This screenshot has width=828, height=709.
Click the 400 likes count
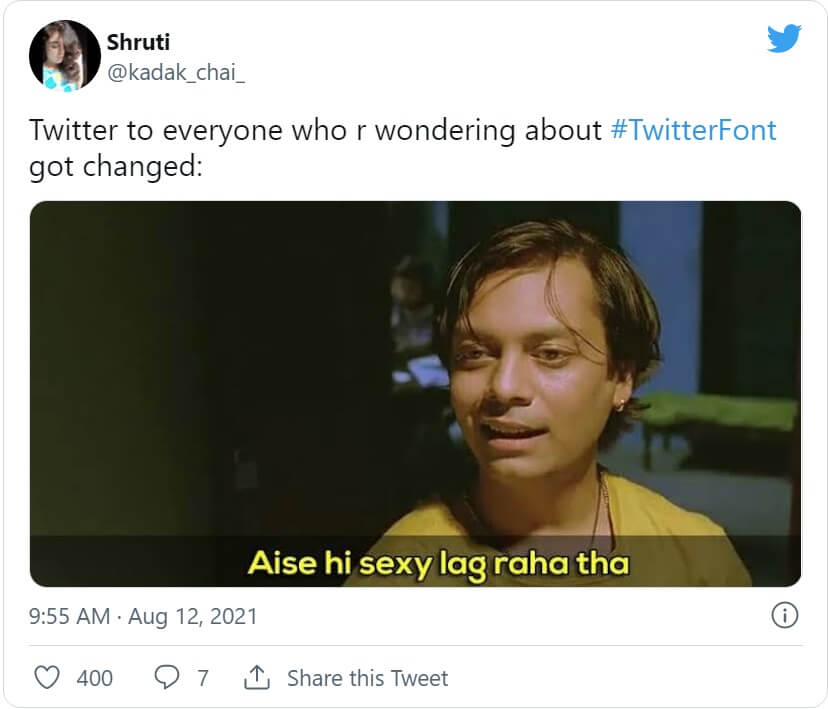tap(95, 678)
